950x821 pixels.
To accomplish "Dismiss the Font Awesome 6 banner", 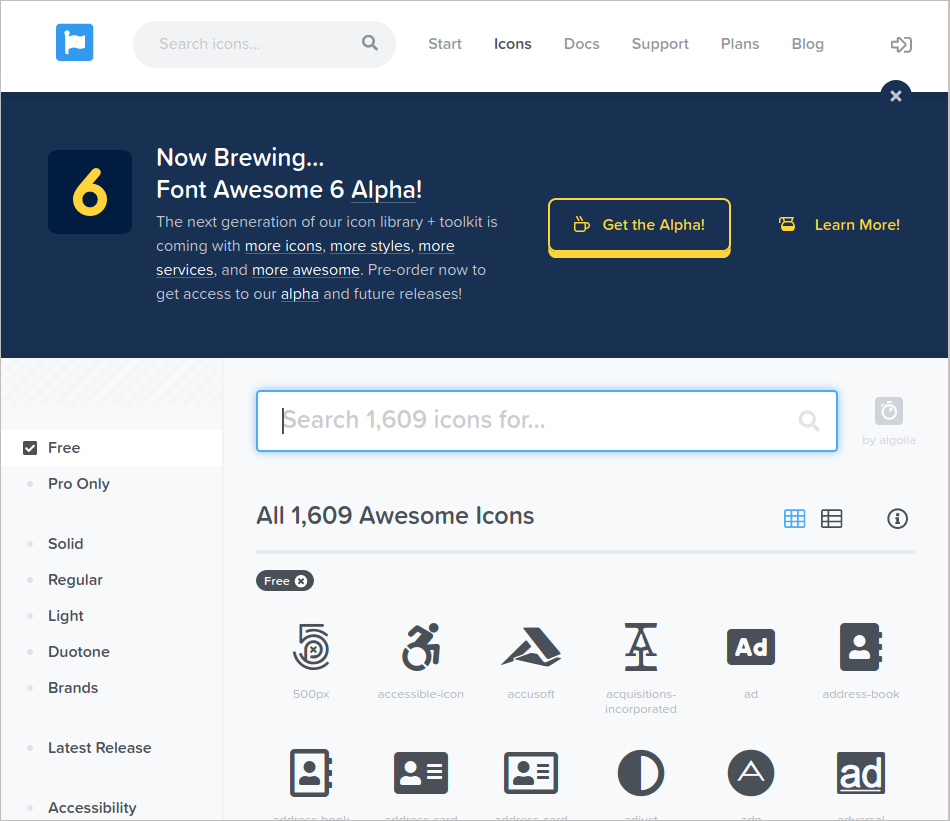I will (895, 96).
